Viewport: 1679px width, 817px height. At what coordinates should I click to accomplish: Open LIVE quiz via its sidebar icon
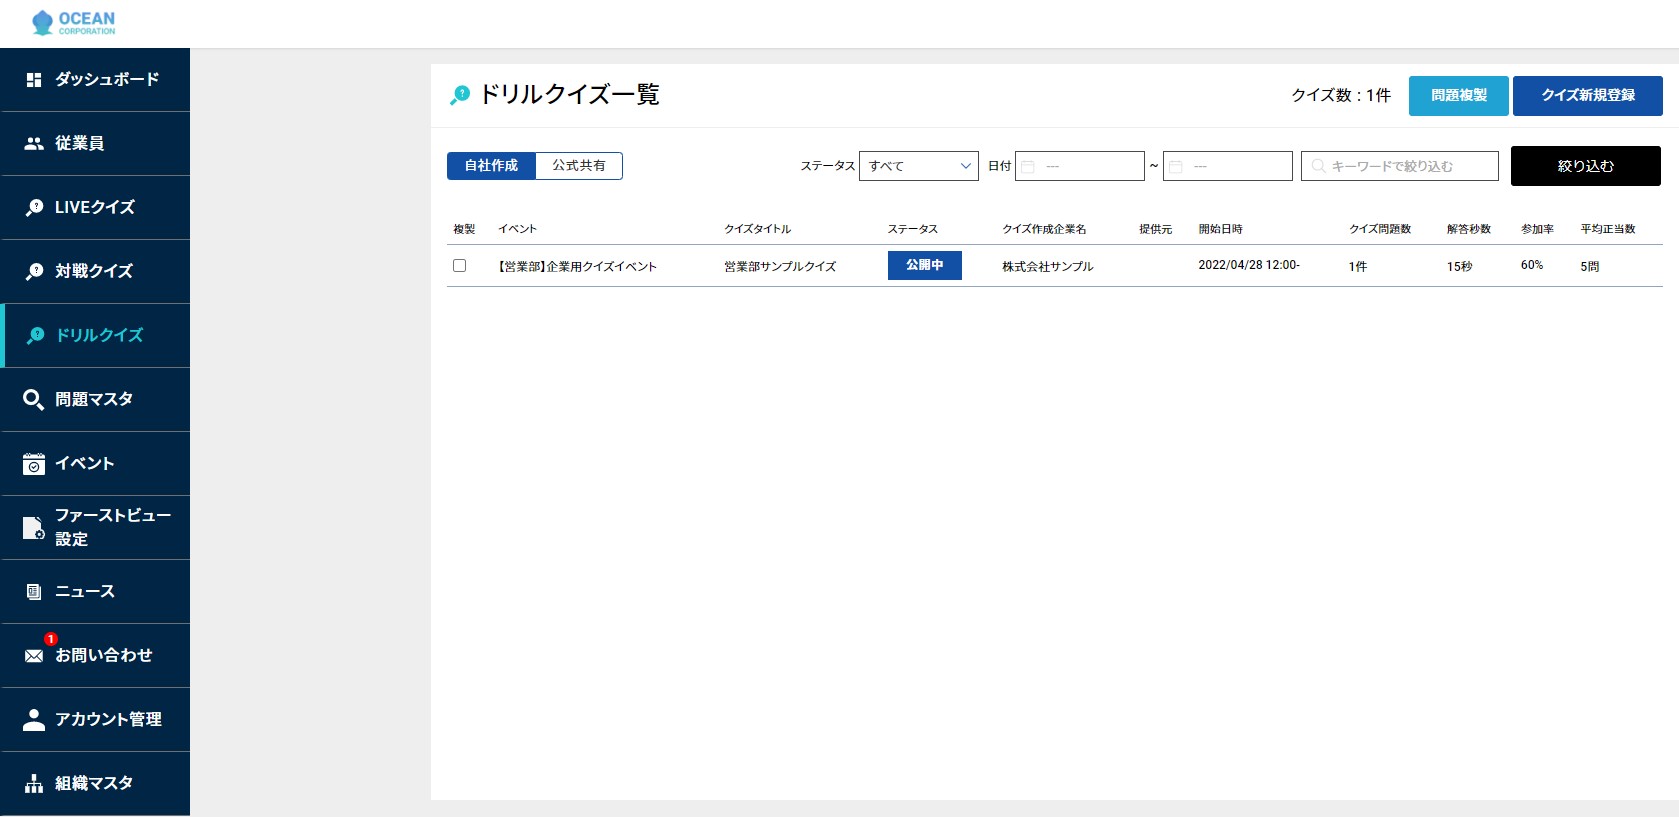[x=34, y=208]
